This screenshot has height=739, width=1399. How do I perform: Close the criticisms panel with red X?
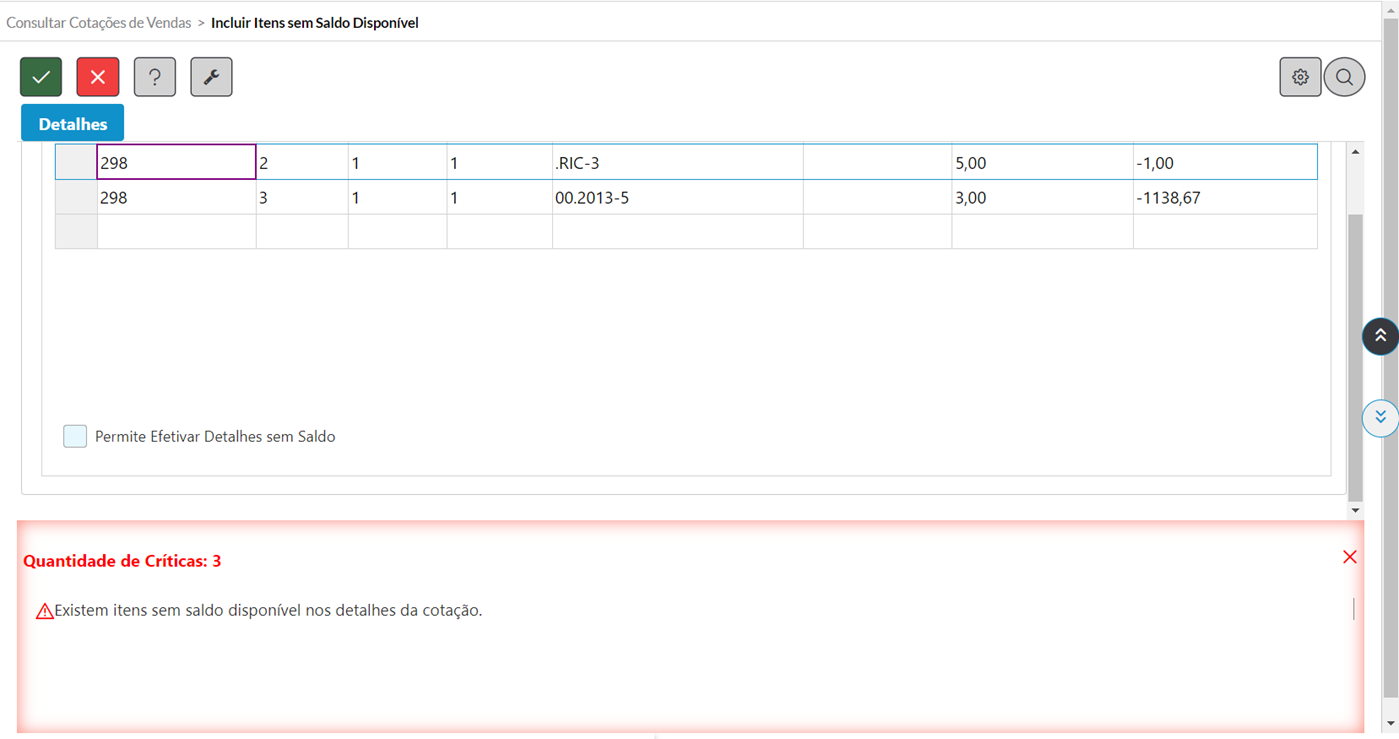1350,557
